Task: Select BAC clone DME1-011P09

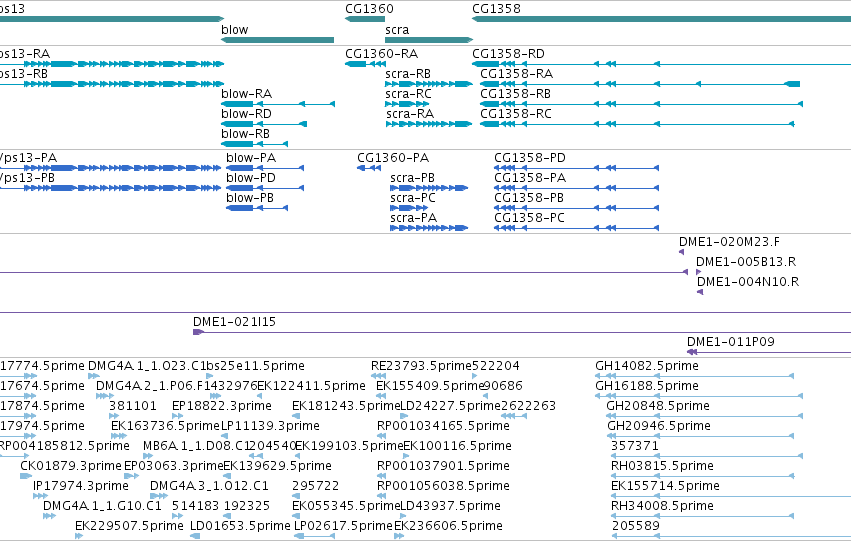Action: tap(769, 352)
